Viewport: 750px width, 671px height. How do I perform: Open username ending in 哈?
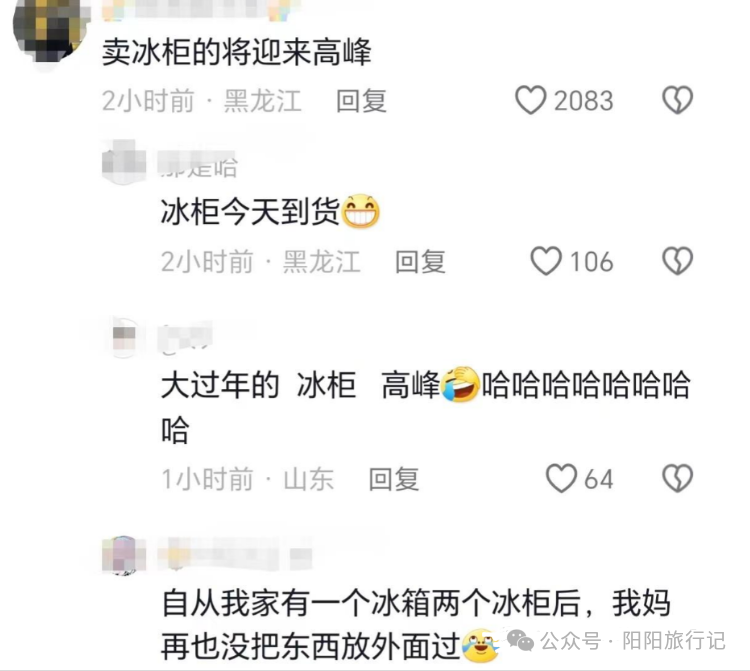click(x=198, y=166)
